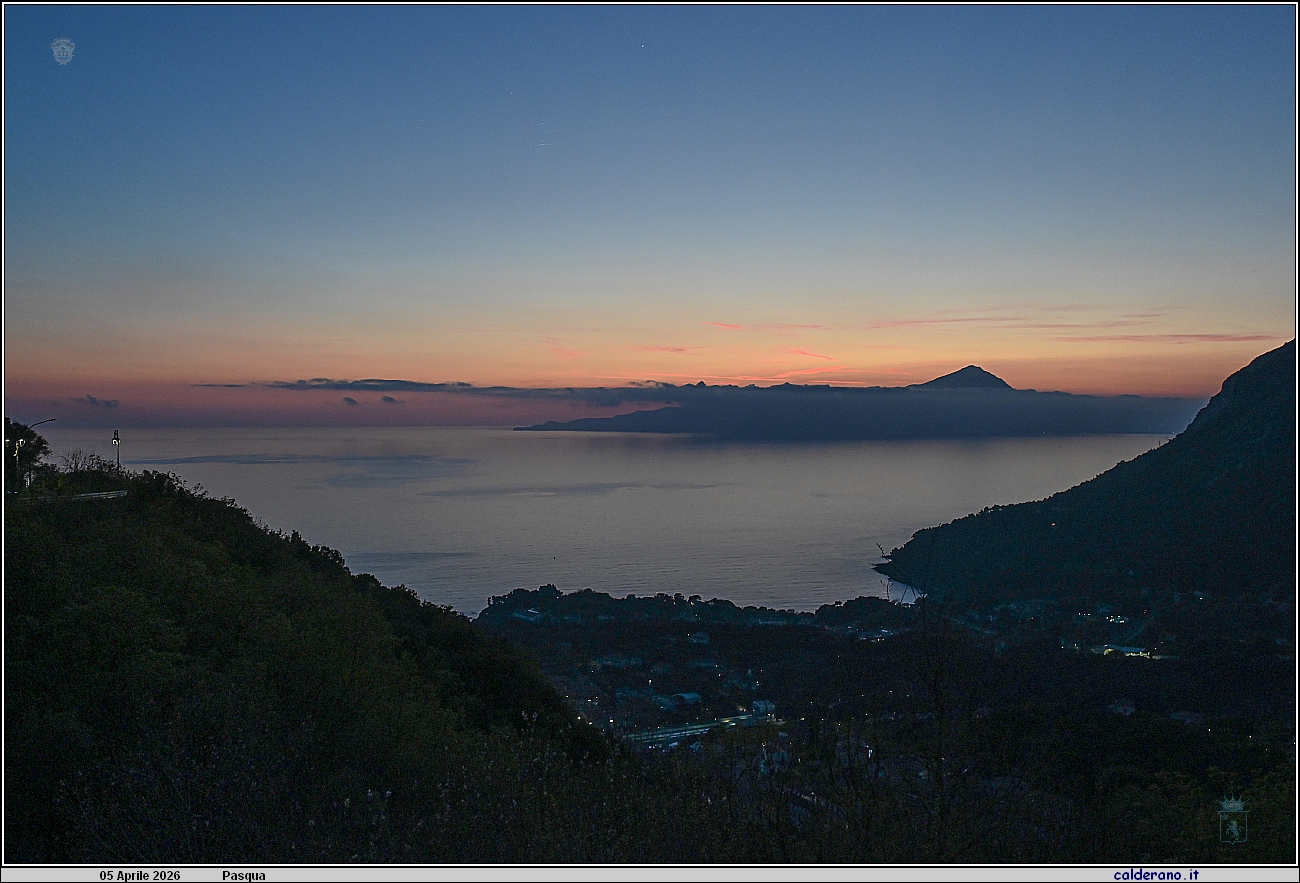
Task: Click the crowned shield emblem bottom-right
Action: click(1232, 828)
